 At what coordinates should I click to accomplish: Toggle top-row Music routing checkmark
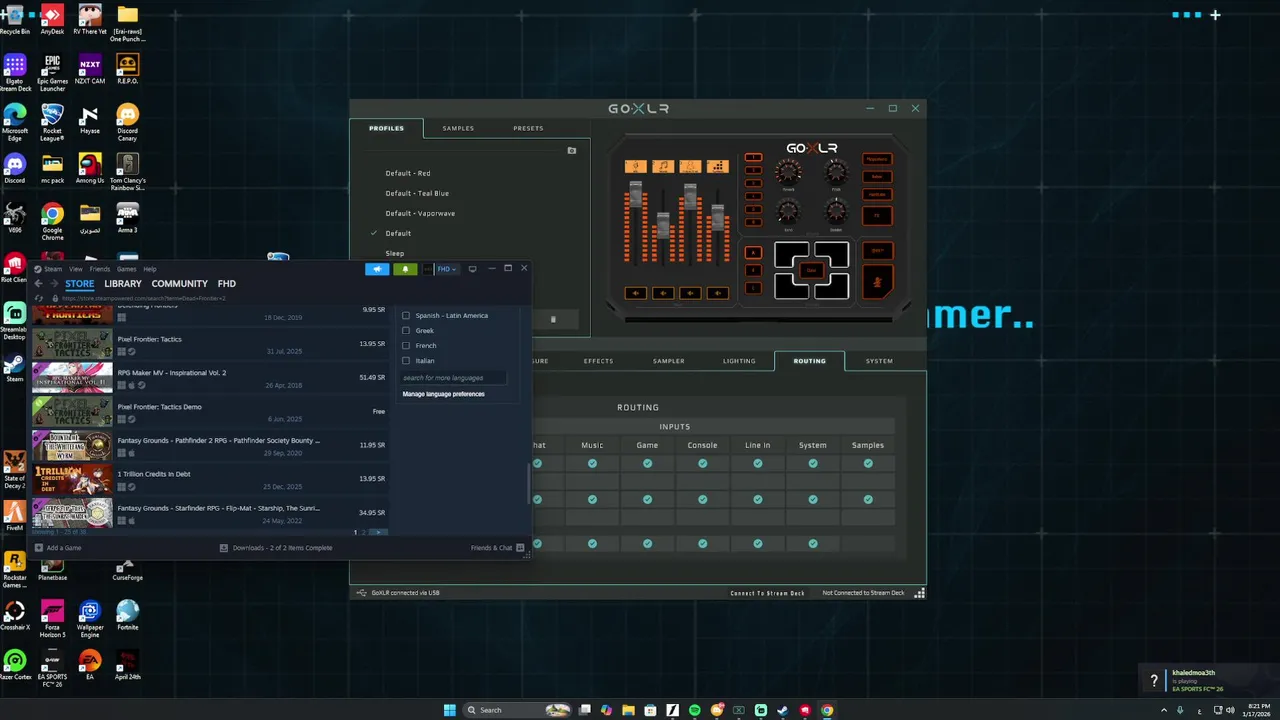pos(592,463)
